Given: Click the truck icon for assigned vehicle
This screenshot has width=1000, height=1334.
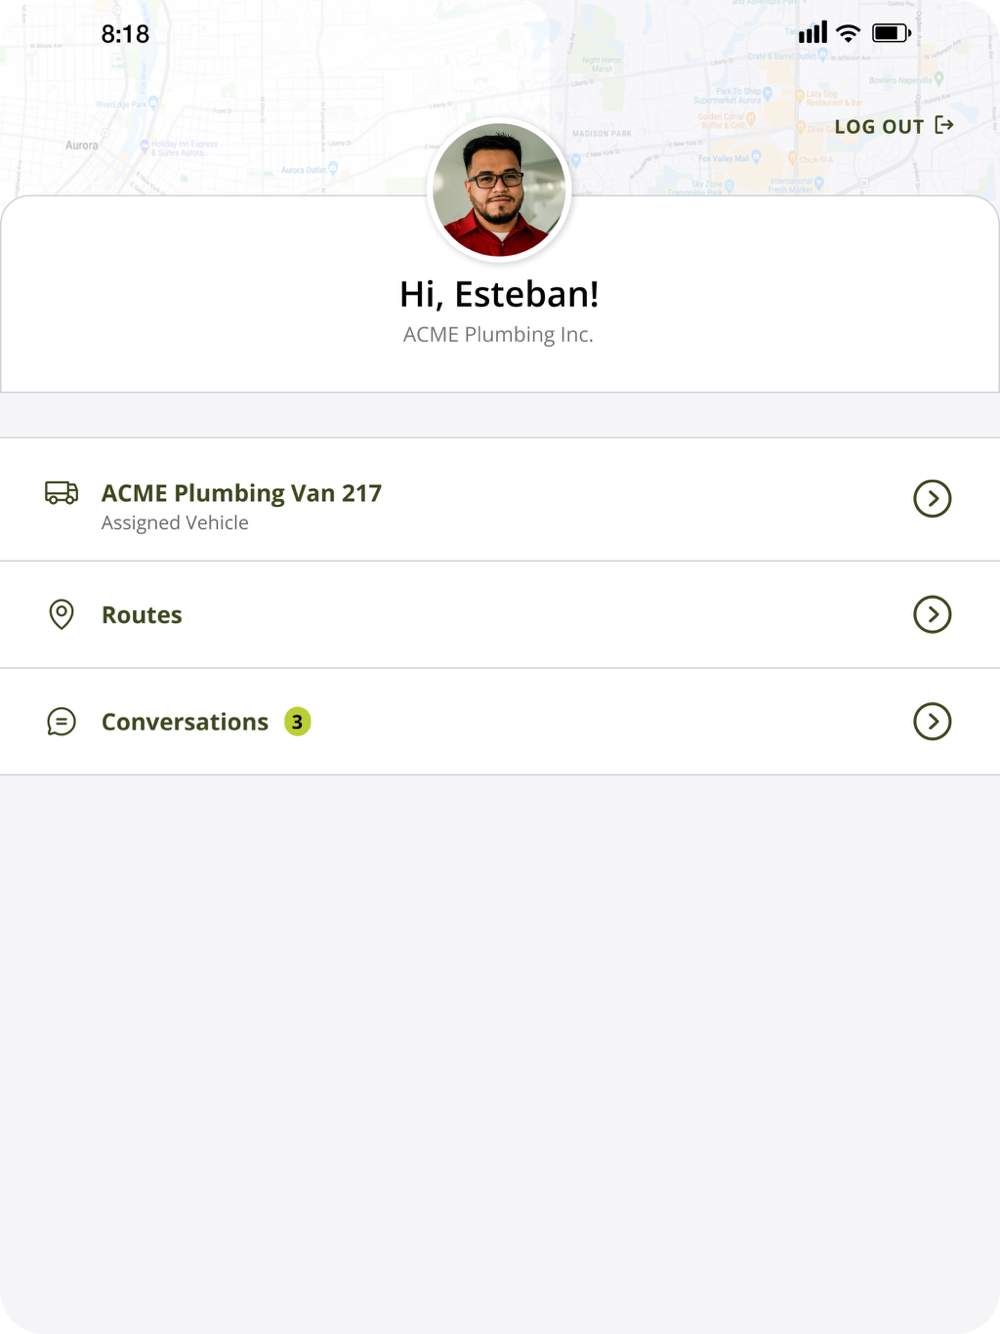Looking at the screenshot, I should pyautogui.click(x=61, y=492).
